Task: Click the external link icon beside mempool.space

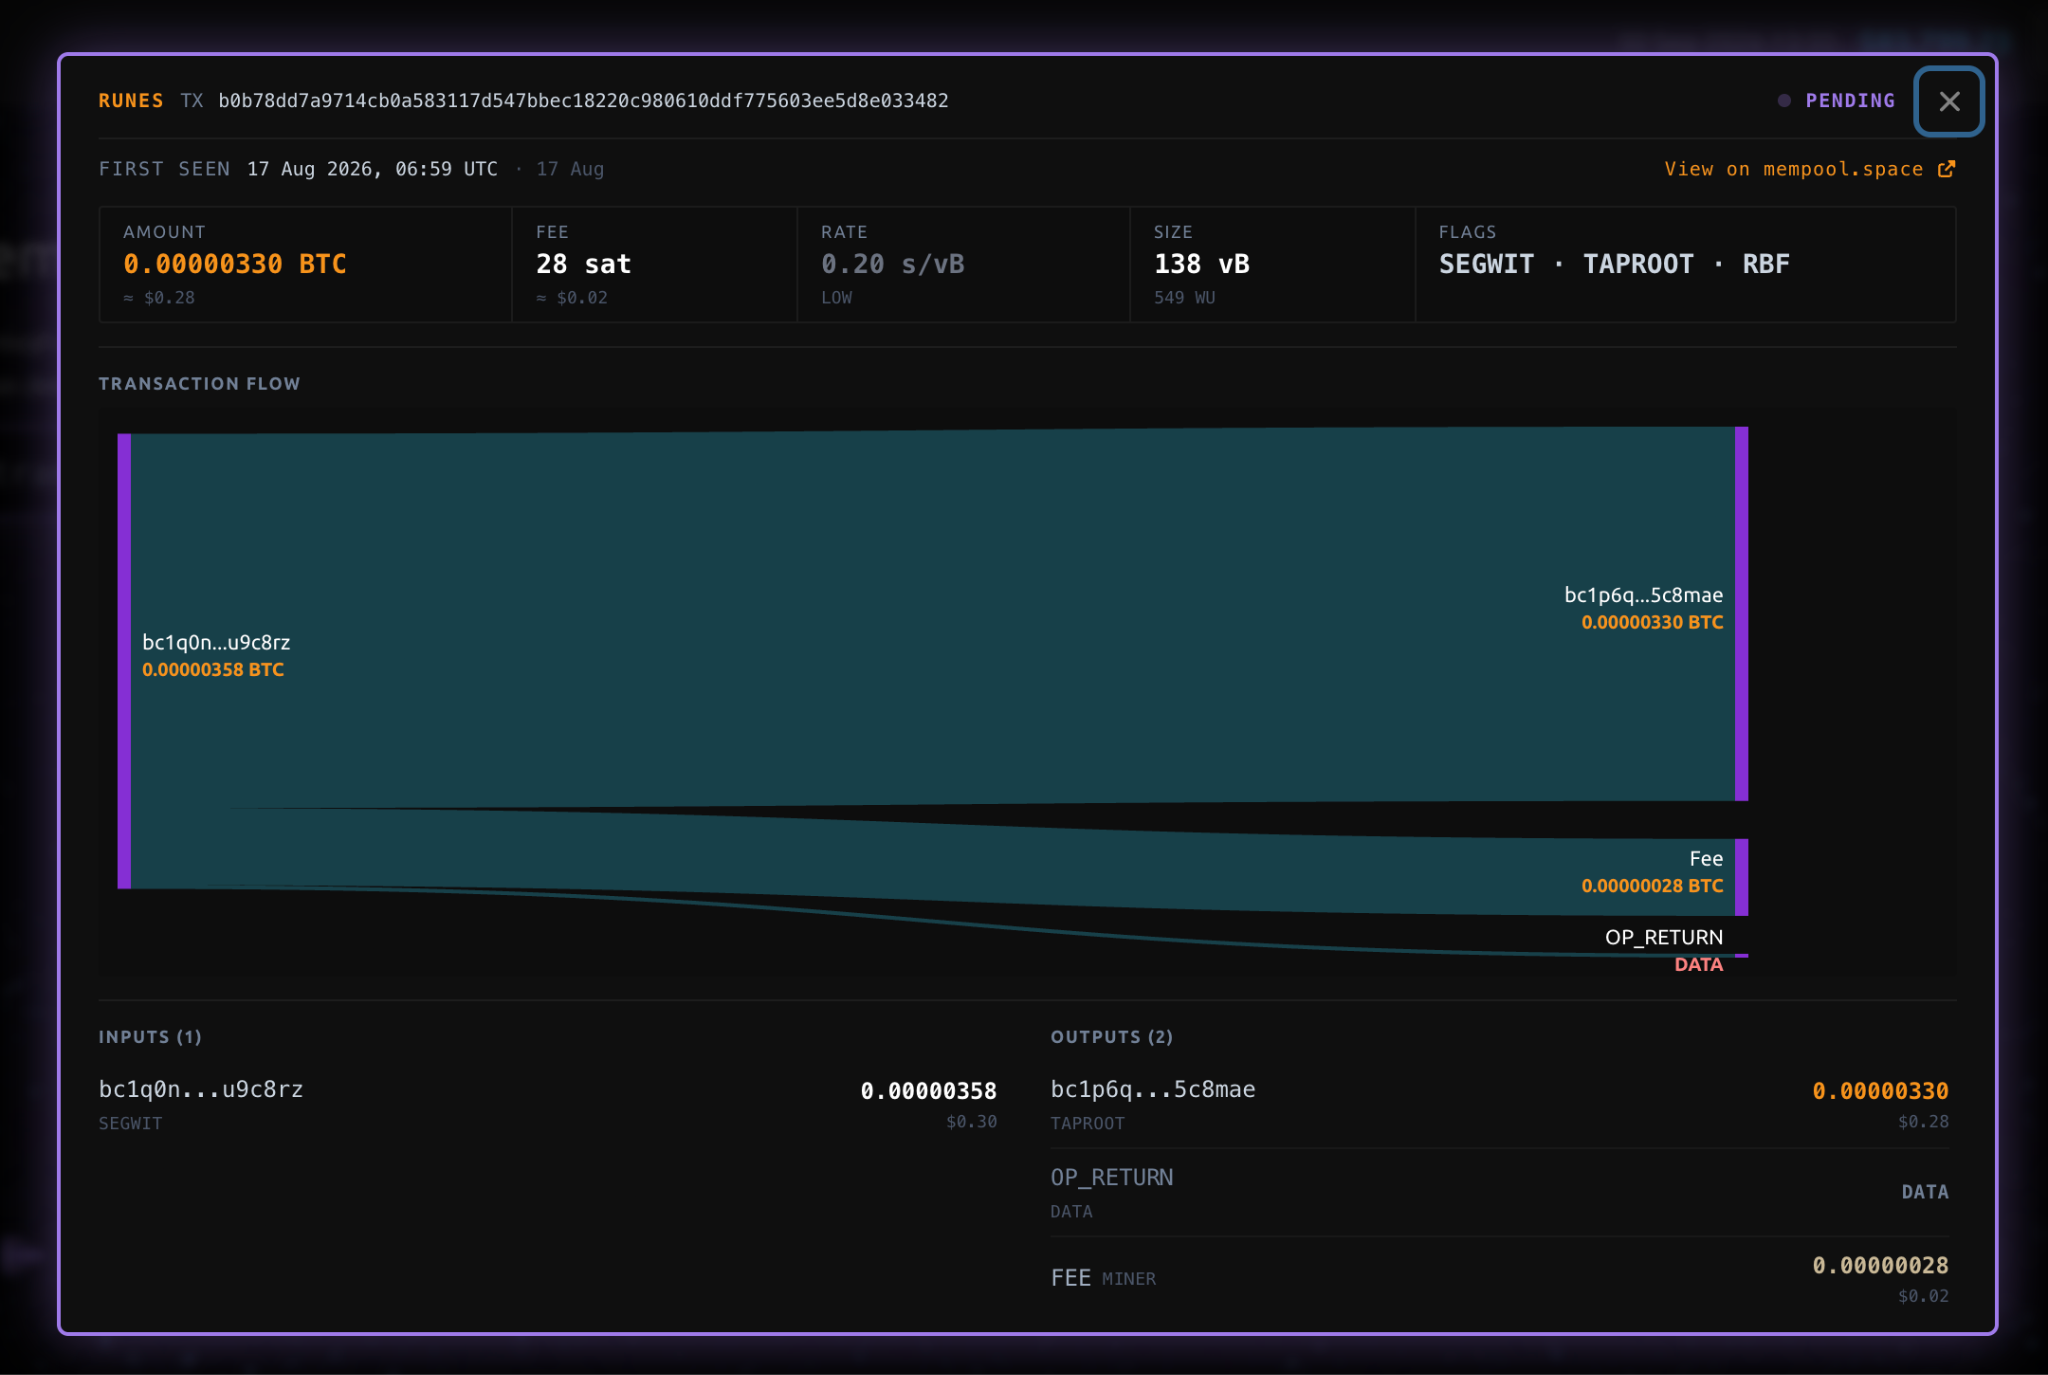Action: click(1946, 169)
